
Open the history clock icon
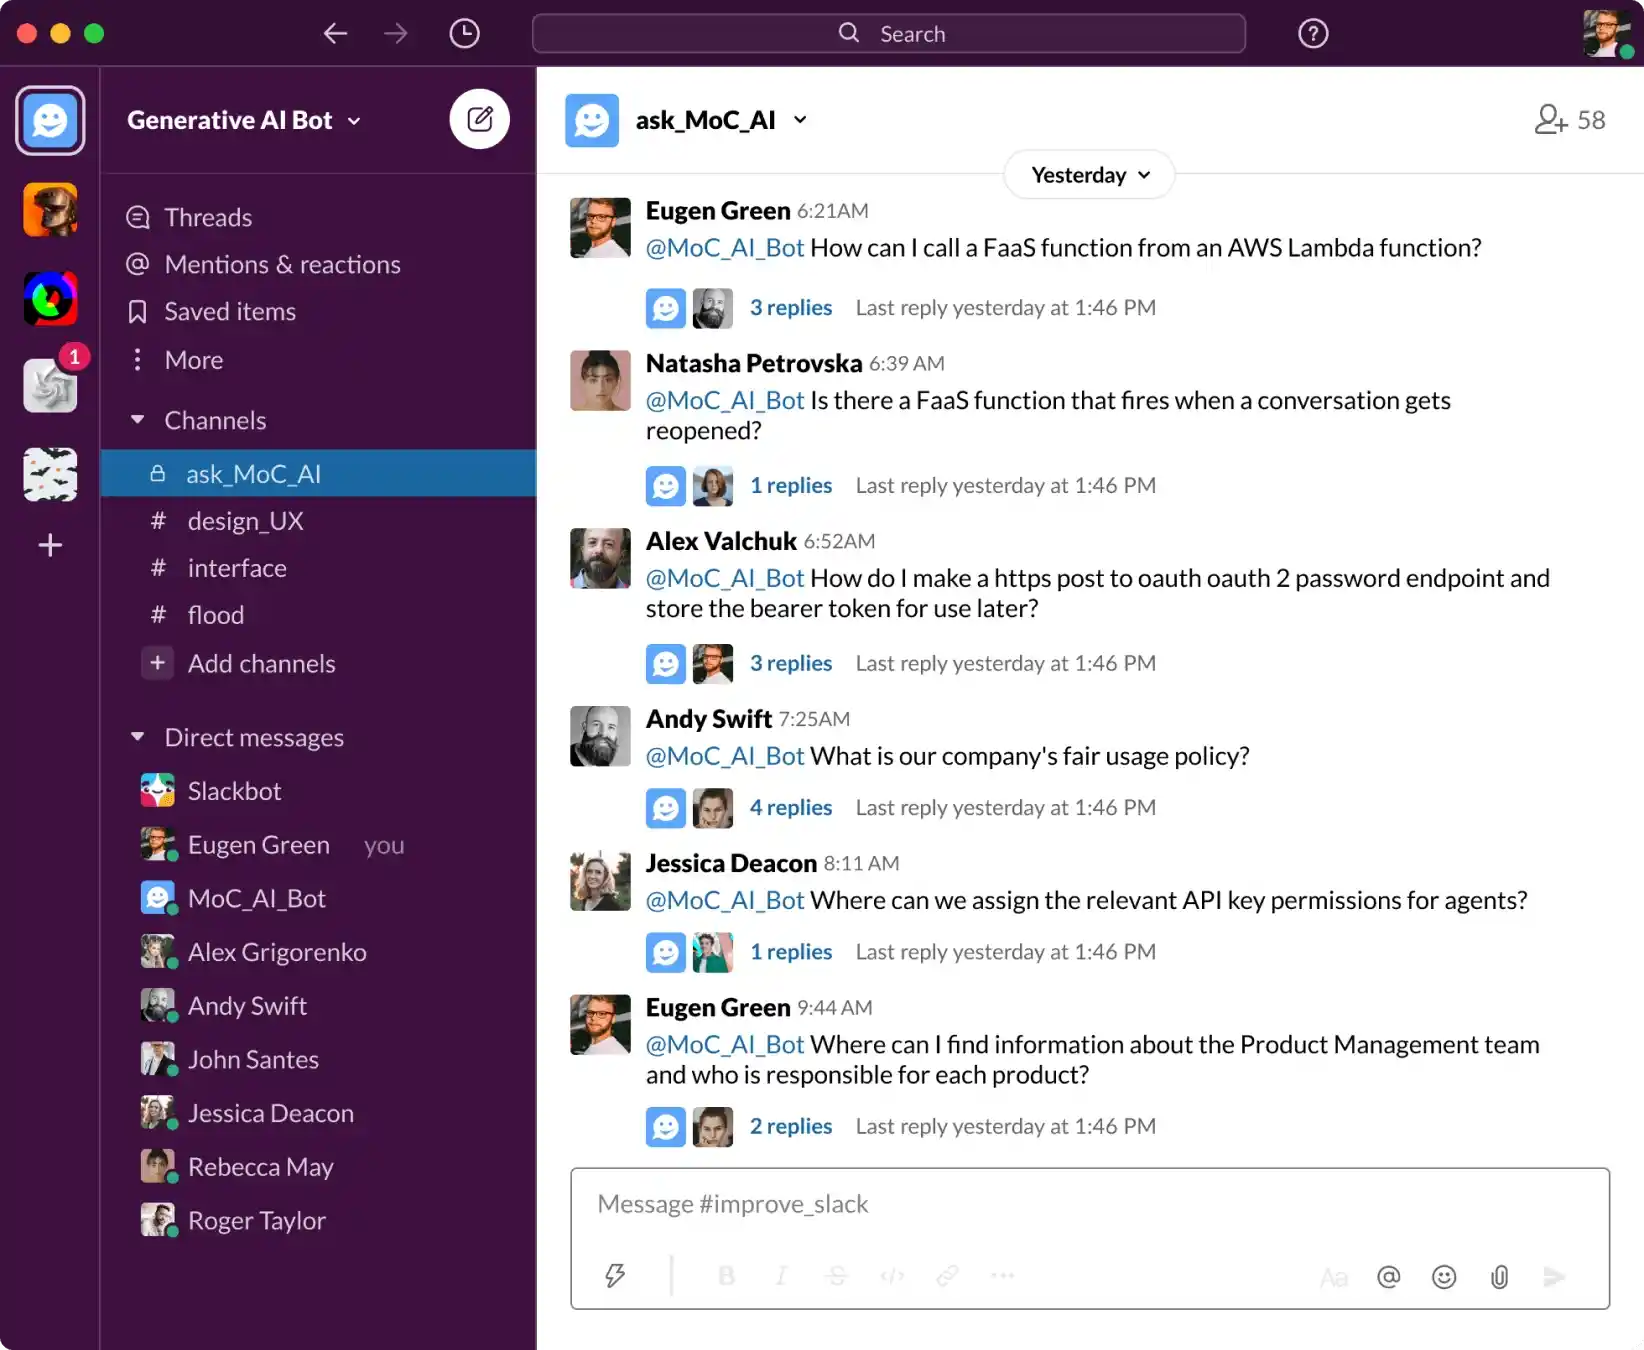click(464, 34)
